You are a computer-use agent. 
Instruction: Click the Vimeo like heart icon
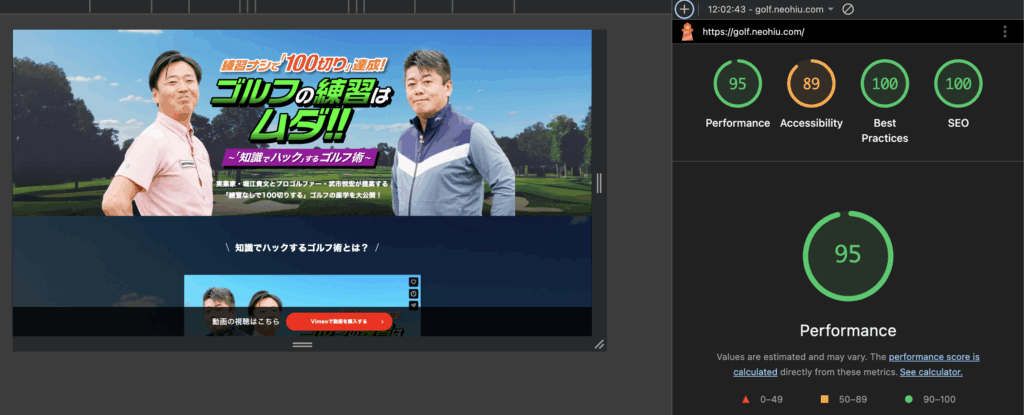tap(413, 282)
